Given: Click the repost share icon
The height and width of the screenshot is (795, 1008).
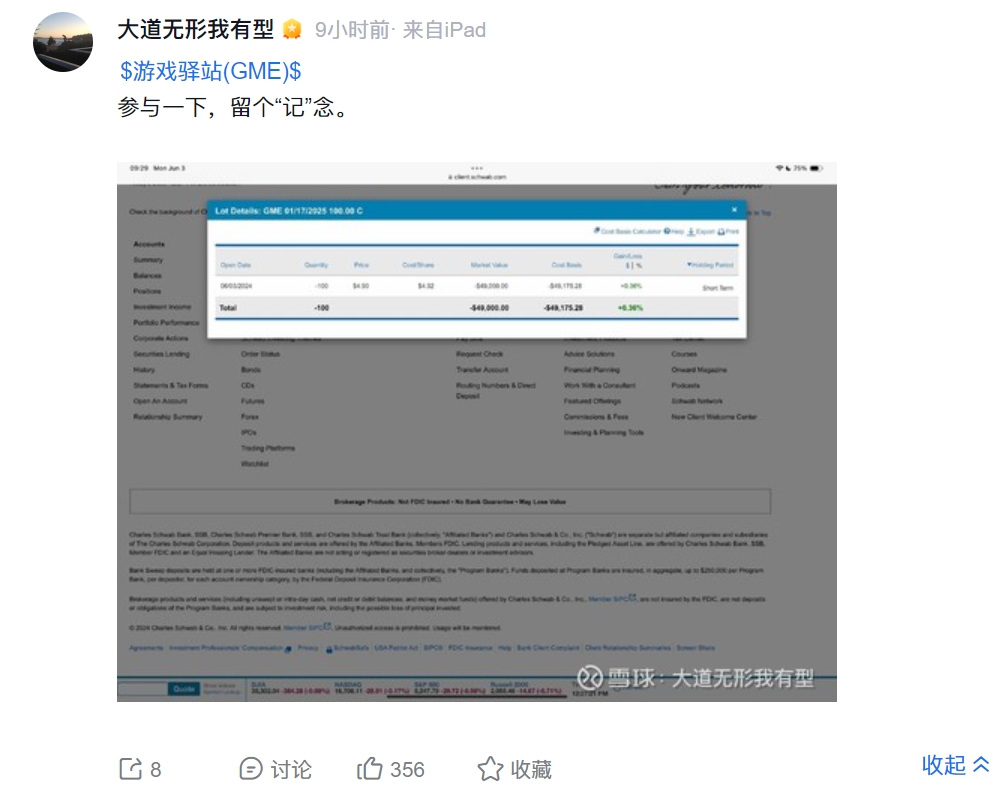Looking at the screenshot, I should tap(130, 769).
